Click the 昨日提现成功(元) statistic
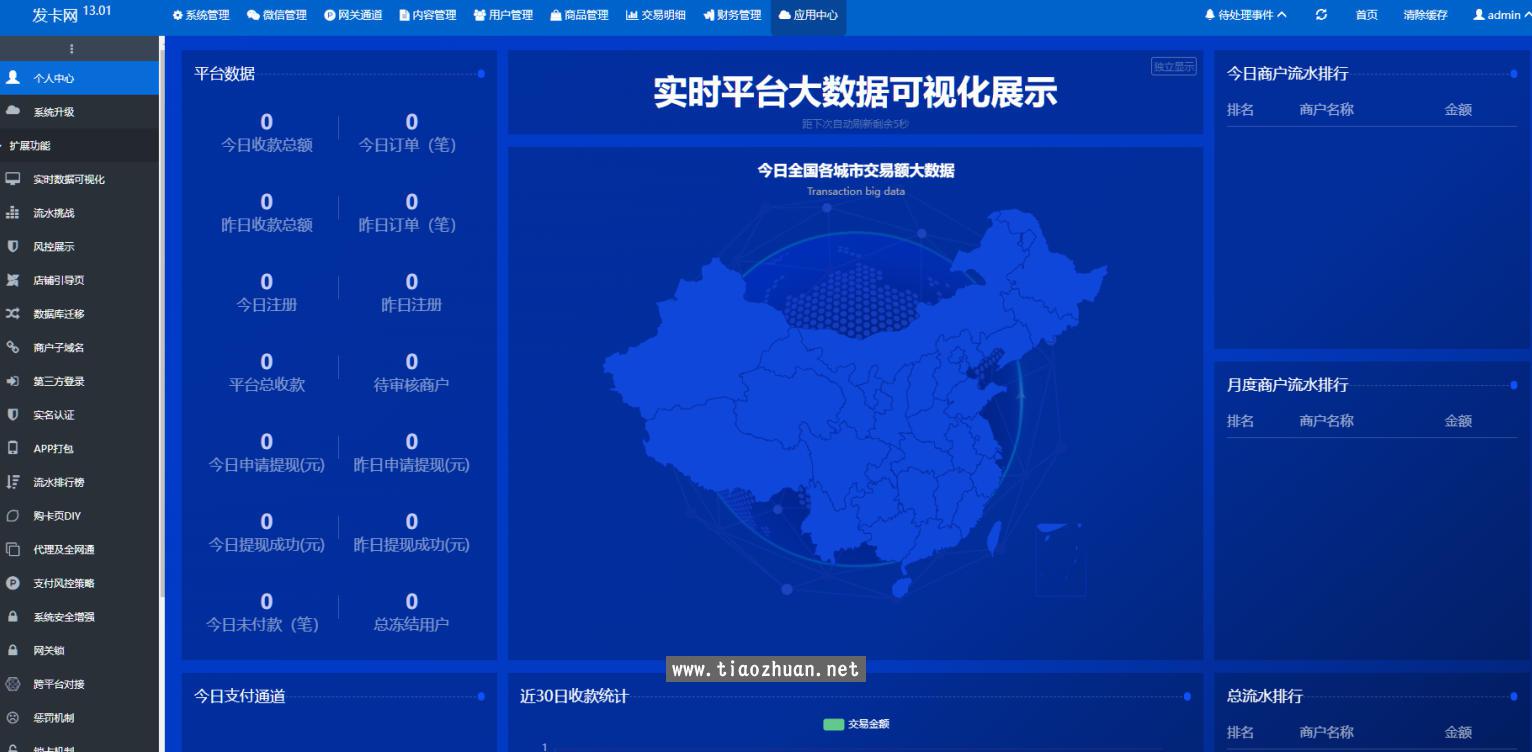 pyautogui.click(x=411, y=533)
